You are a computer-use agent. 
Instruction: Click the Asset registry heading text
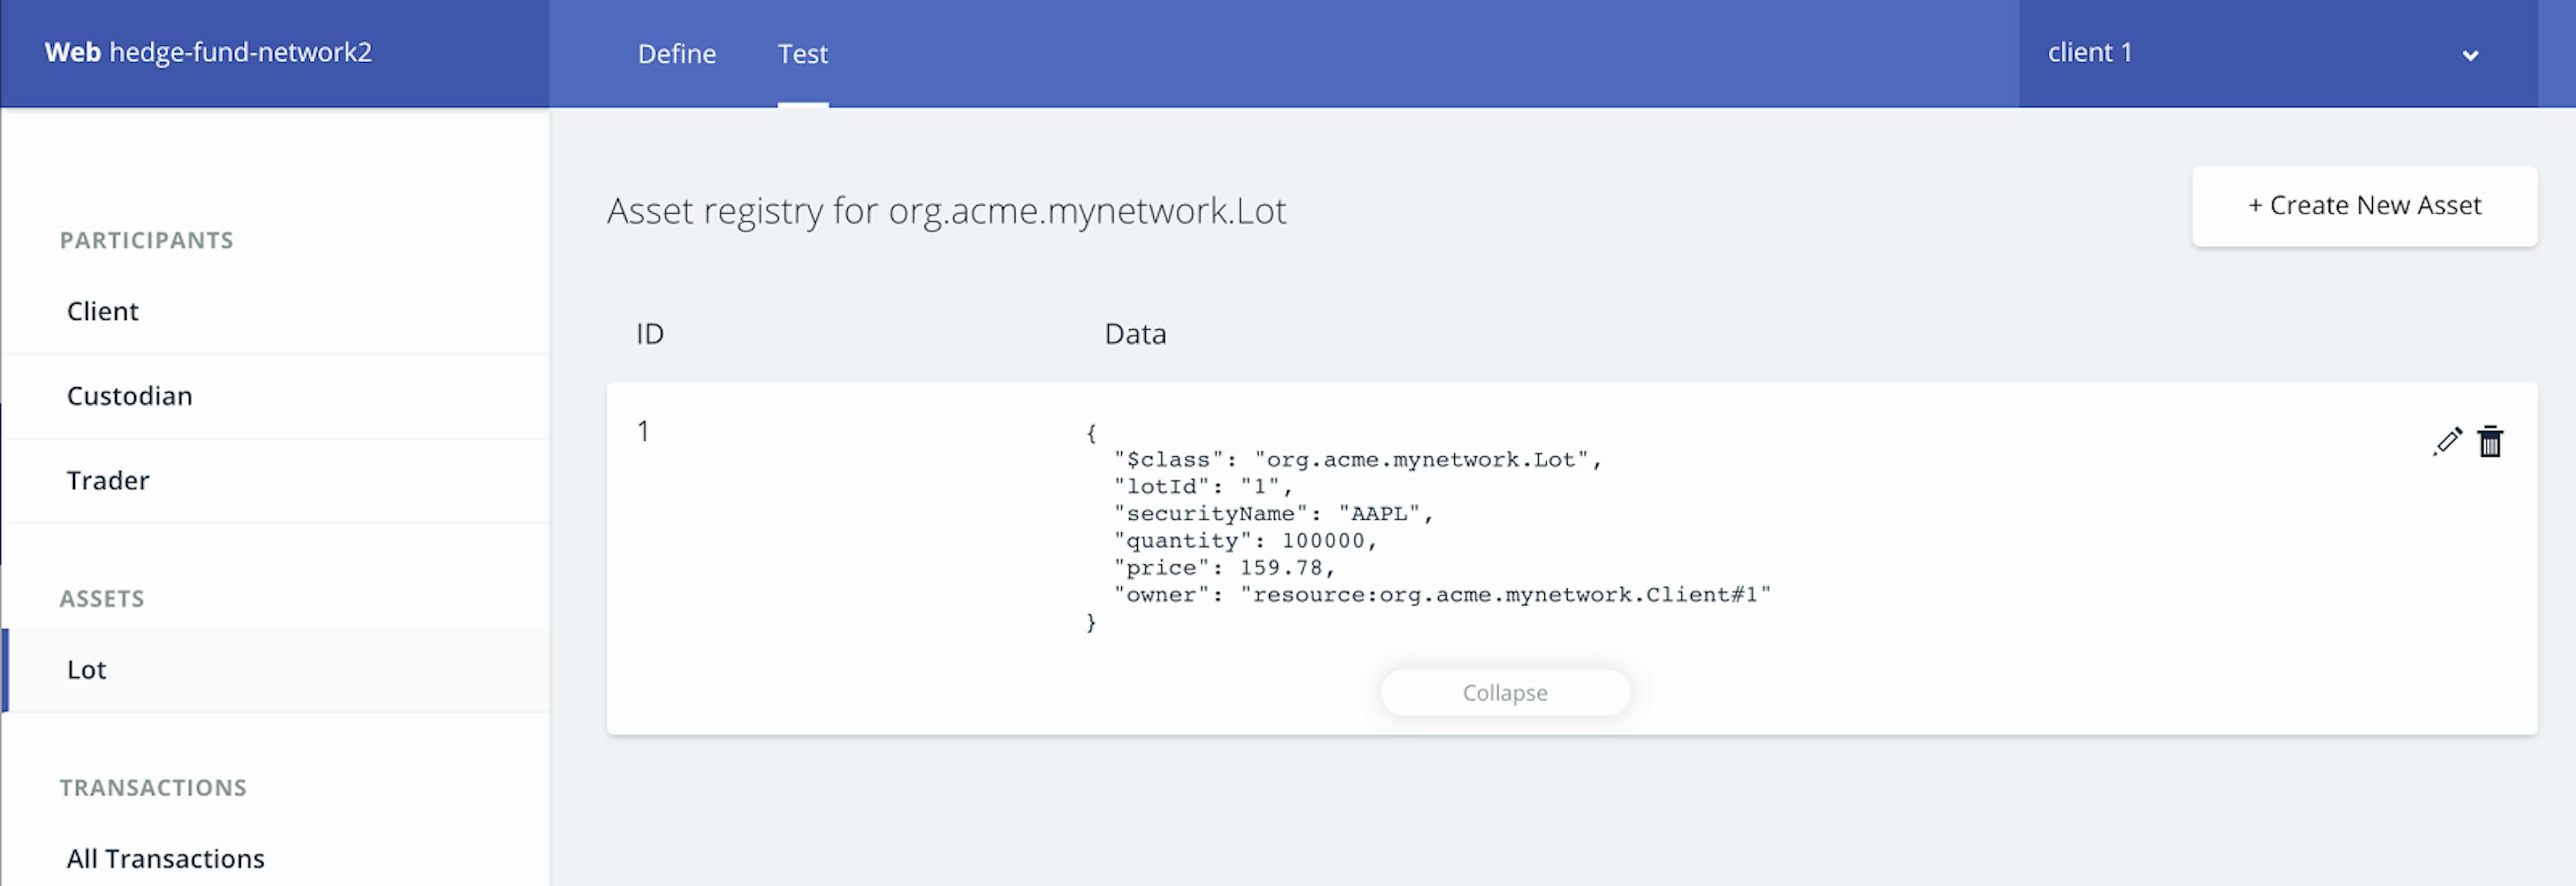pos(946,211)
